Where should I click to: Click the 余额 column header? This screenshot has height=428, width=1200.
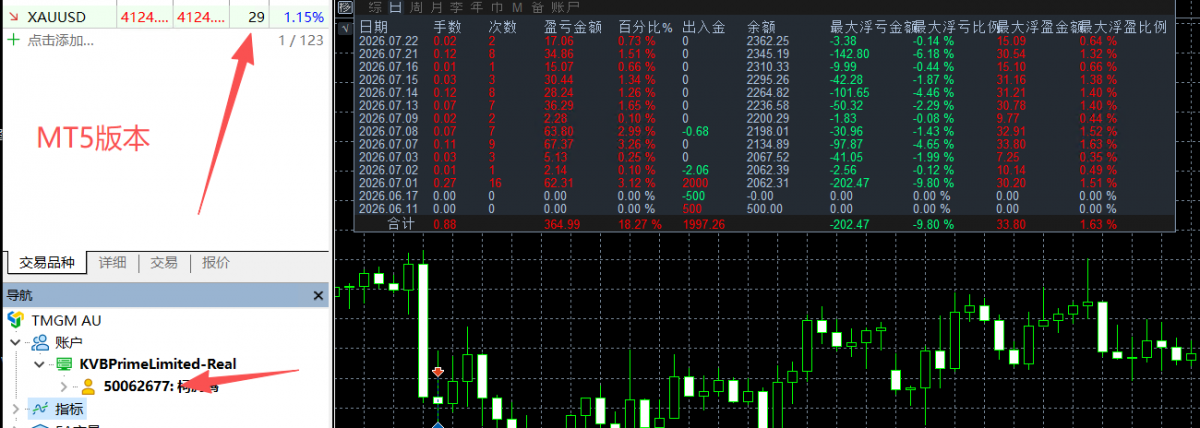[x=762, y=26]
